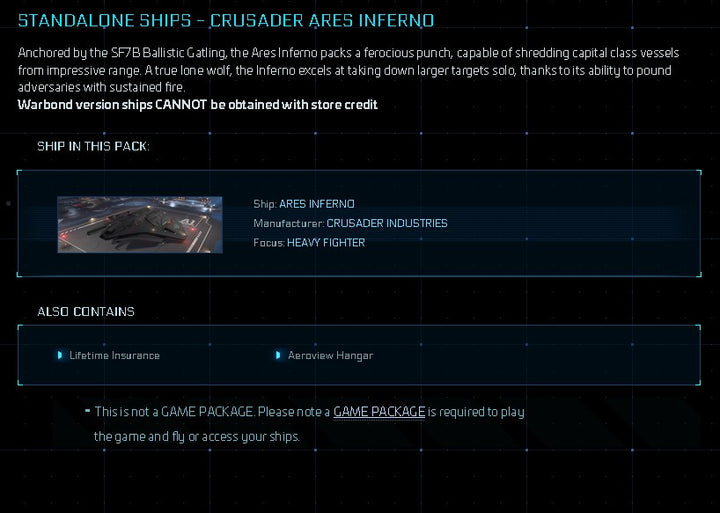Click the bold Warbond store credit notice
The image size is (720, 513).
[x=198, y=105]
